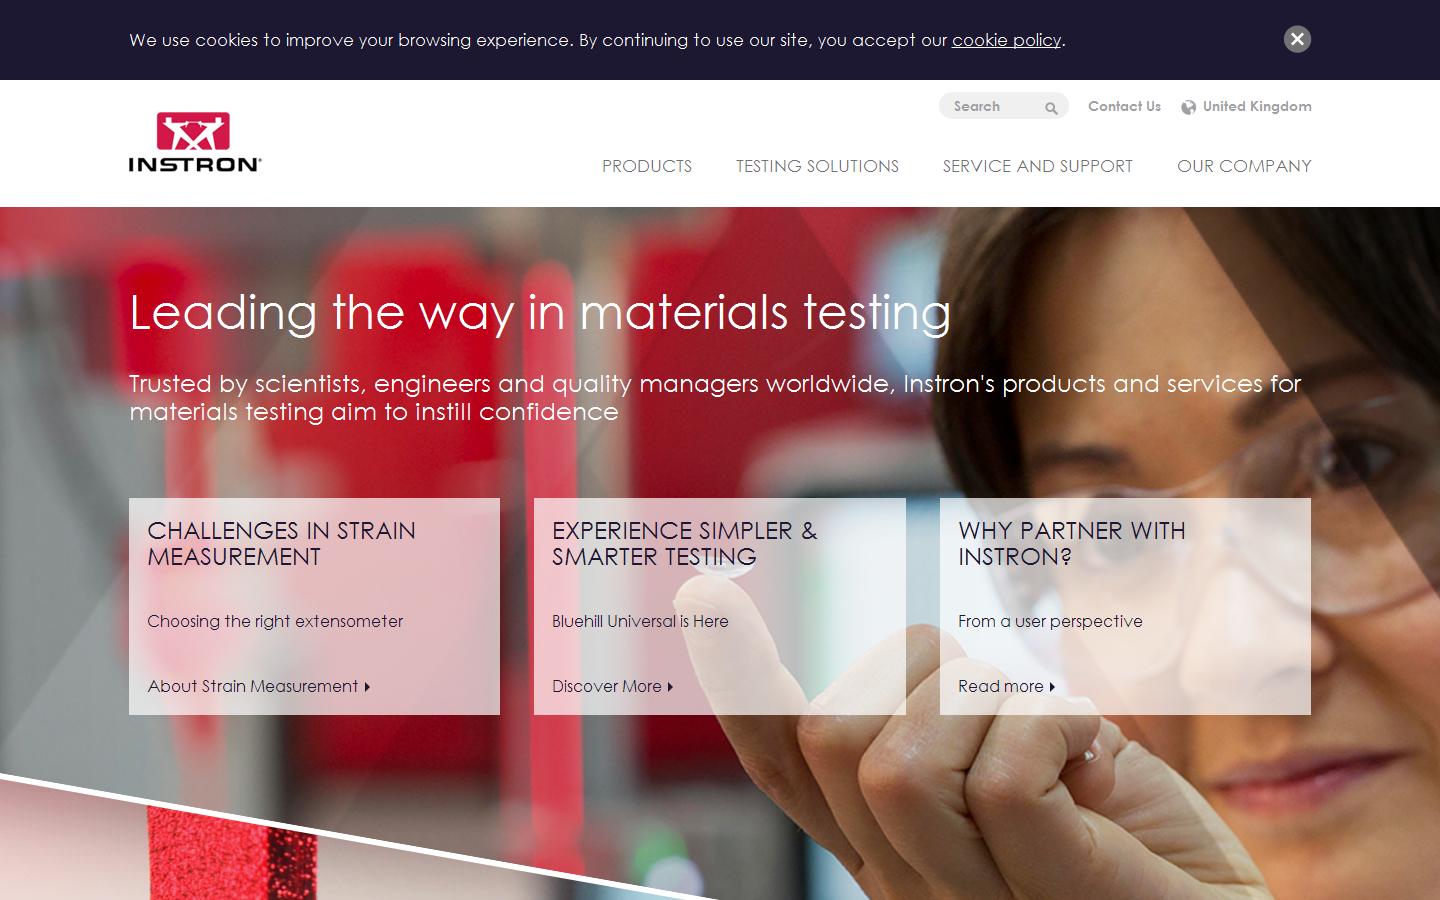The image size is (1440, 900).
Task: Click the search magnifier icon
Action: tap(1051, 108)
